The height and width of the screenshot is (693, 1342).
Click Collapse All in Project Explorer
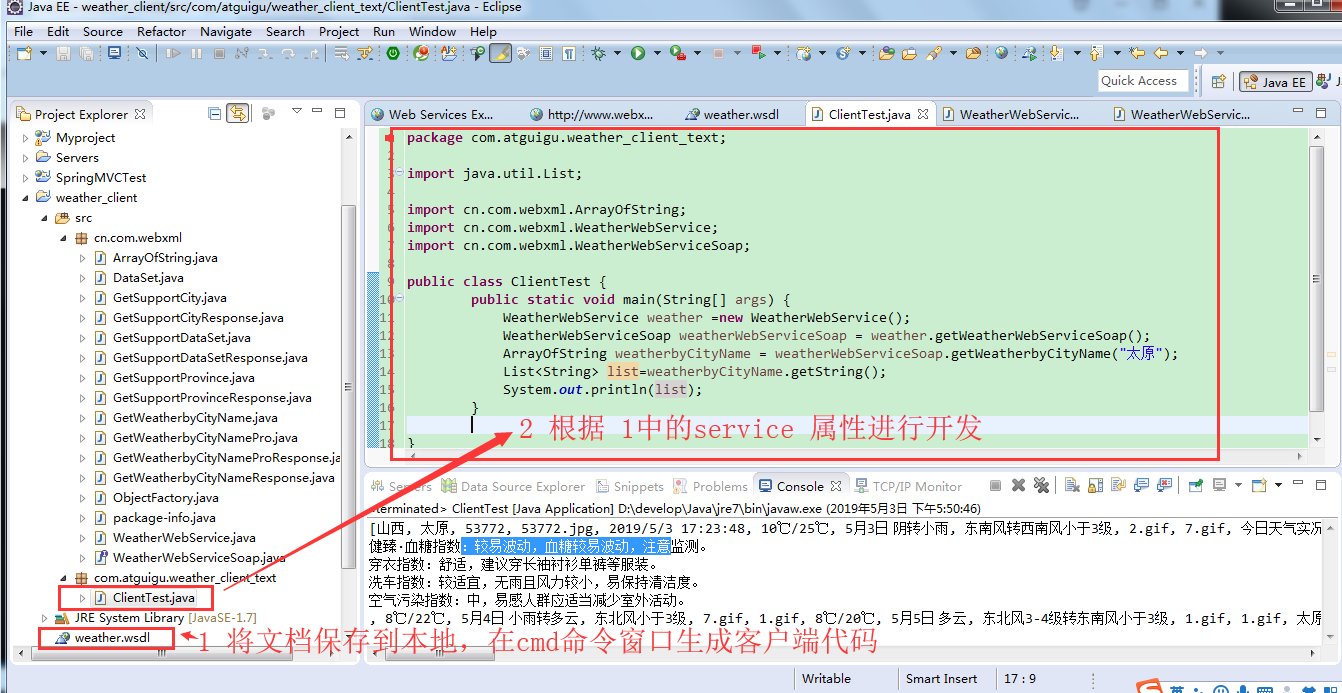[214, 114]
